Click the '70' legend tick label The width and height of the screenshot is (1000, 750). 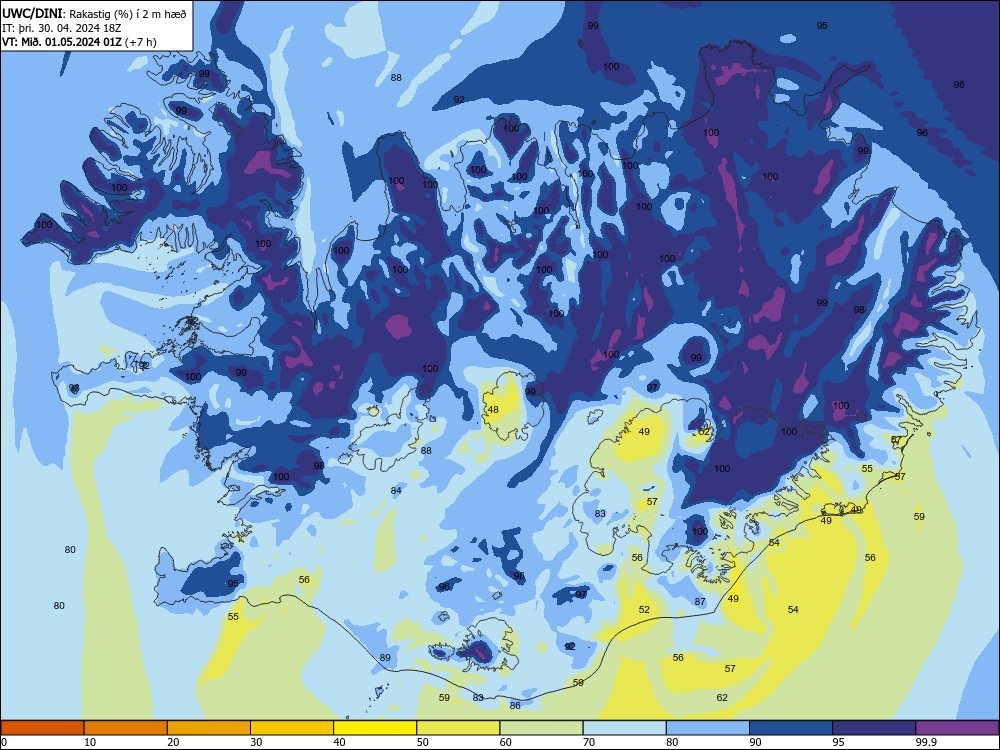pos(589,742)
